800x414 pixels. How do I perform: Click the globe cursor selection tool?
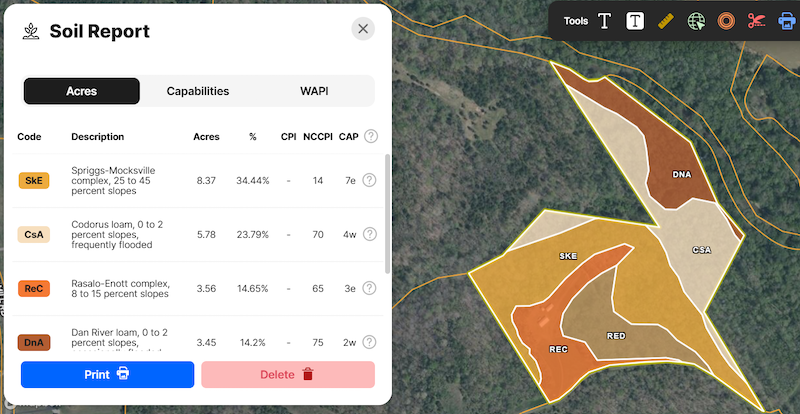point(696,21)
